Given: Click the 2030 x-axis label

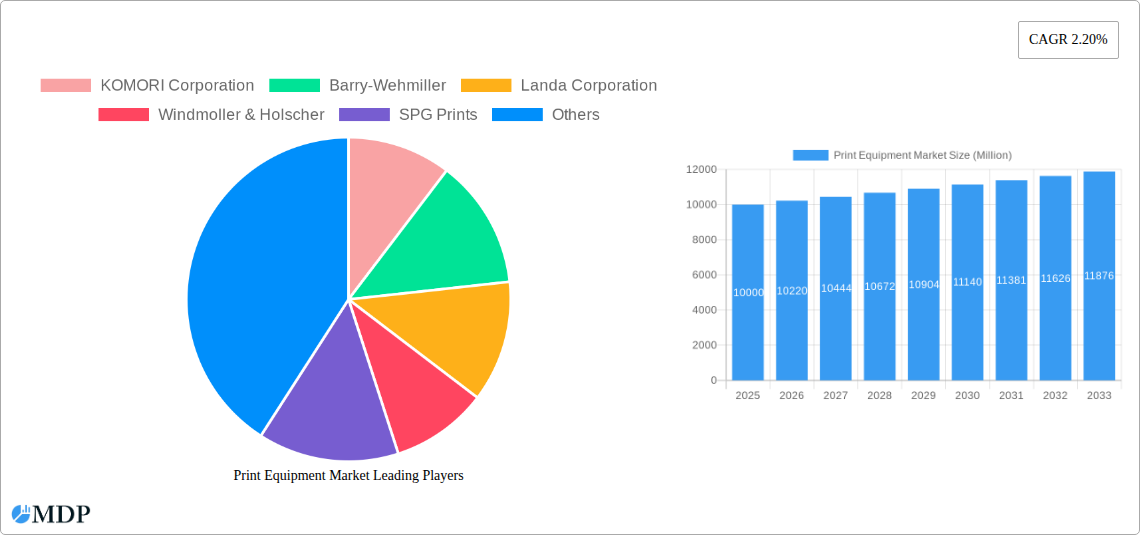Looking at the screenshot, I should click(968, 395).
